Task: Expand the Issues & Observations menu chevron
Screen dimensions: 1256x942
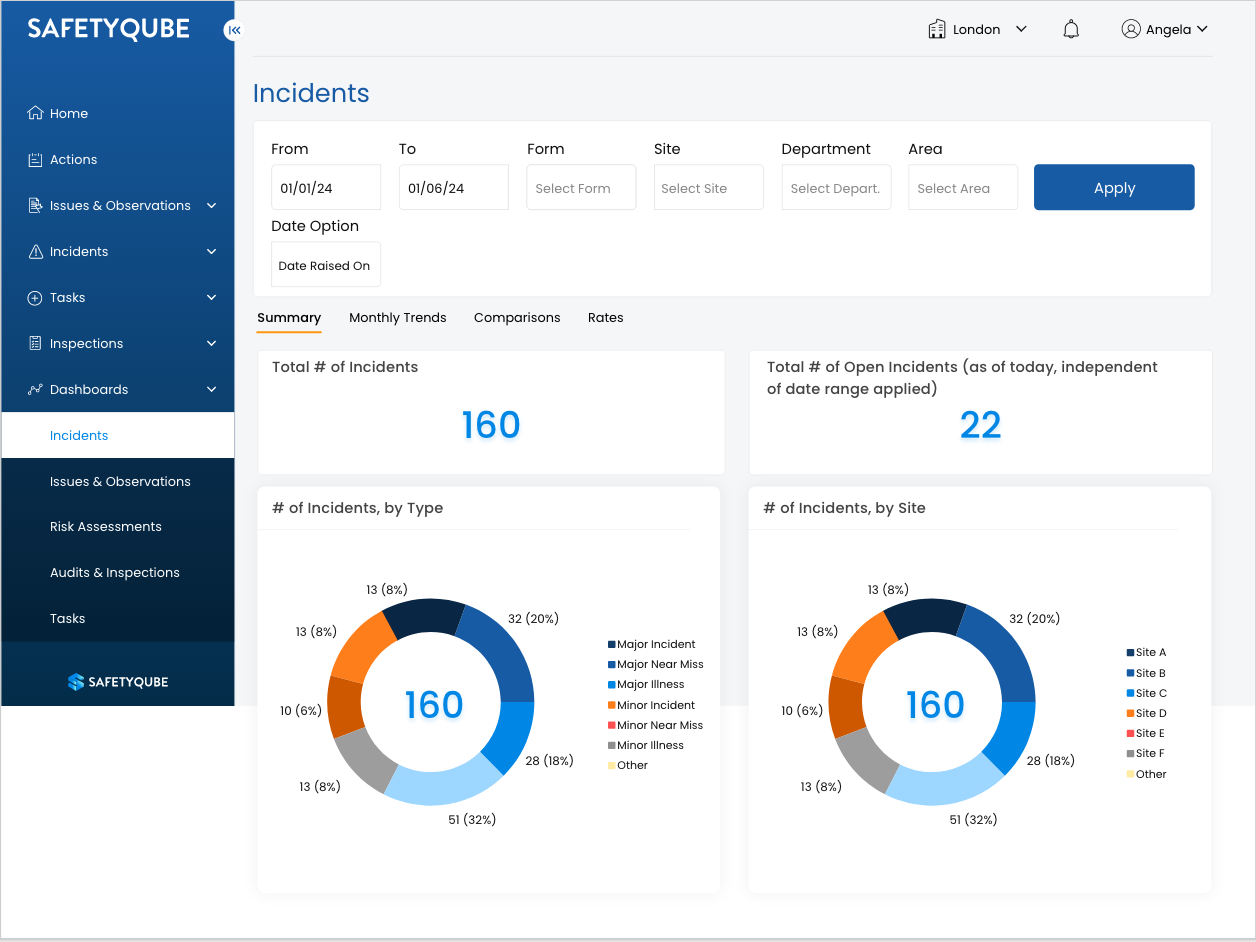Action: click(211, 205)
